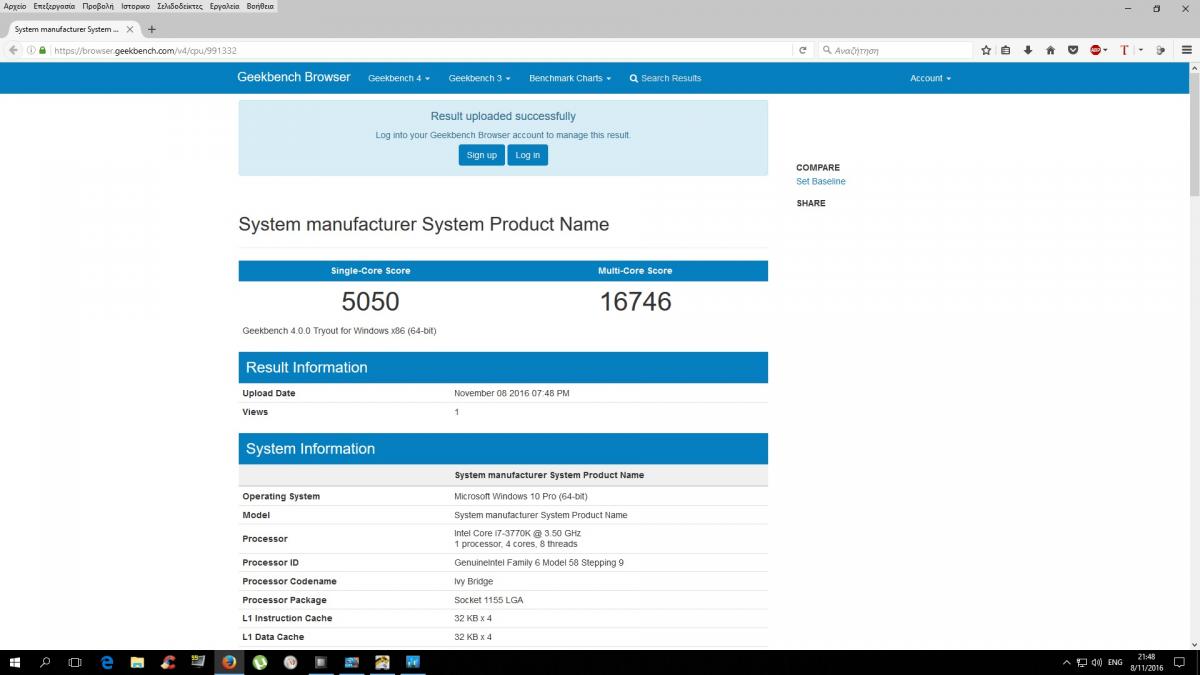Screen dimensions: 1200x675
Task: Click the extension icon beside the hamburger menu
Action: pyautogui.click(x=1160, y=50)
